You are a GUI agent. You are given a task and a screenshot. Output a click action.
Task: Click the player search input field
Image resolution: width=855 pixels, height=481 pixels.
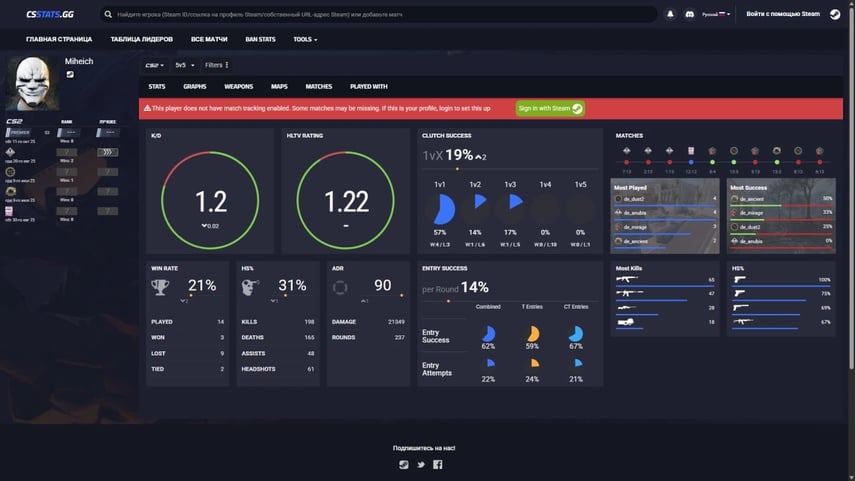[380, 15]
